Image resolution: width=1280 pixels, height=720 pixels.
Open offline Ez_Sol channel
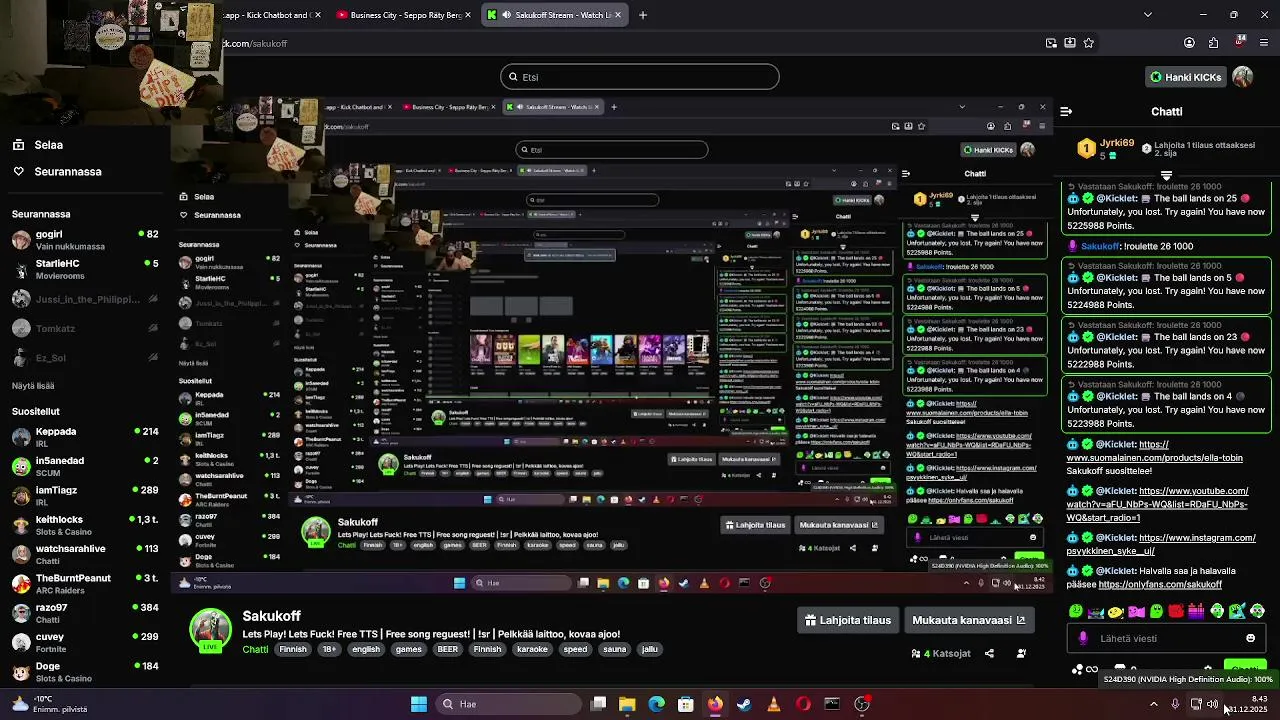coord(85,358)
